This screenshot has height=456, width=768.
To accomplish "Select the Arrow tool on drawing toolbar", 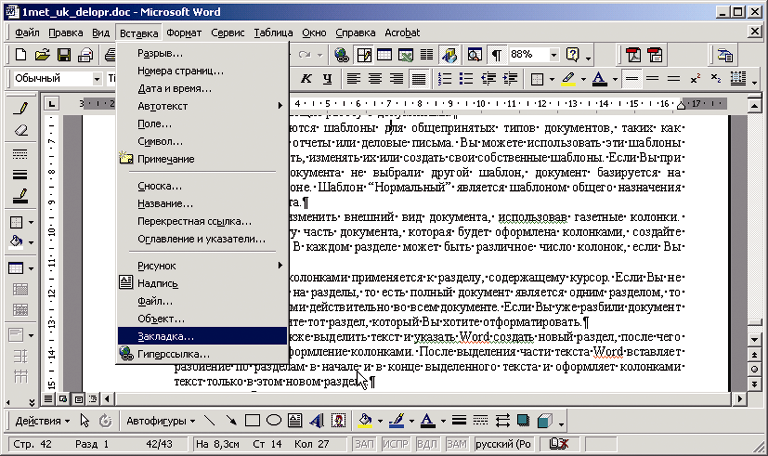I will pyautogui.click(x=231, y=421).
